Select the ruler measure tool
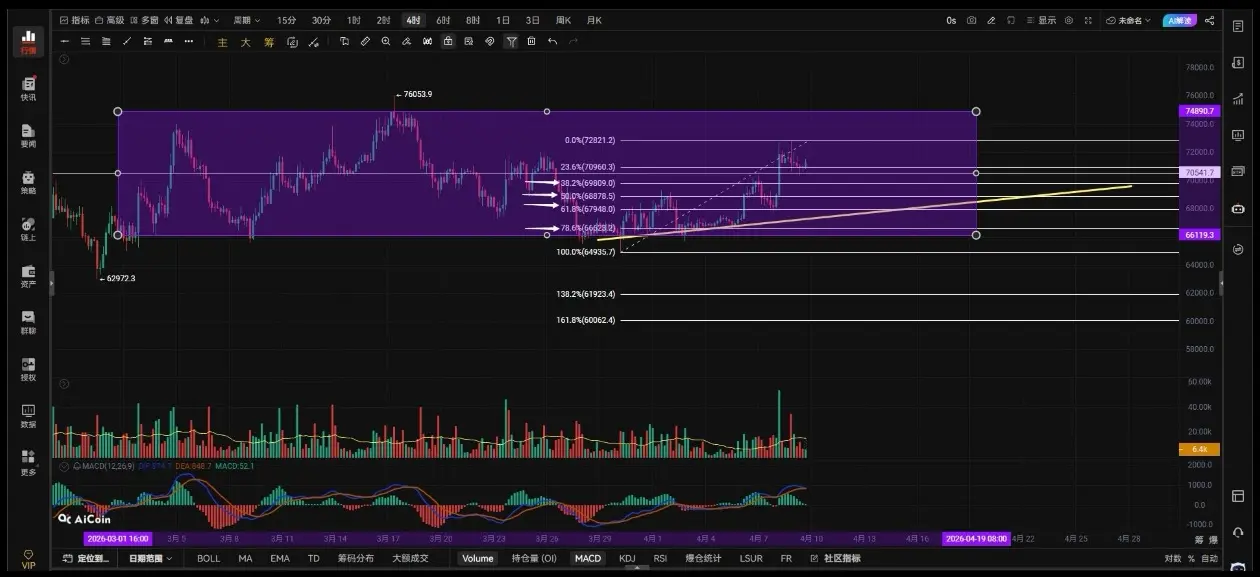Image resolution: width=1260 pixels, height=577 pixels. click(x=365, y=41)
